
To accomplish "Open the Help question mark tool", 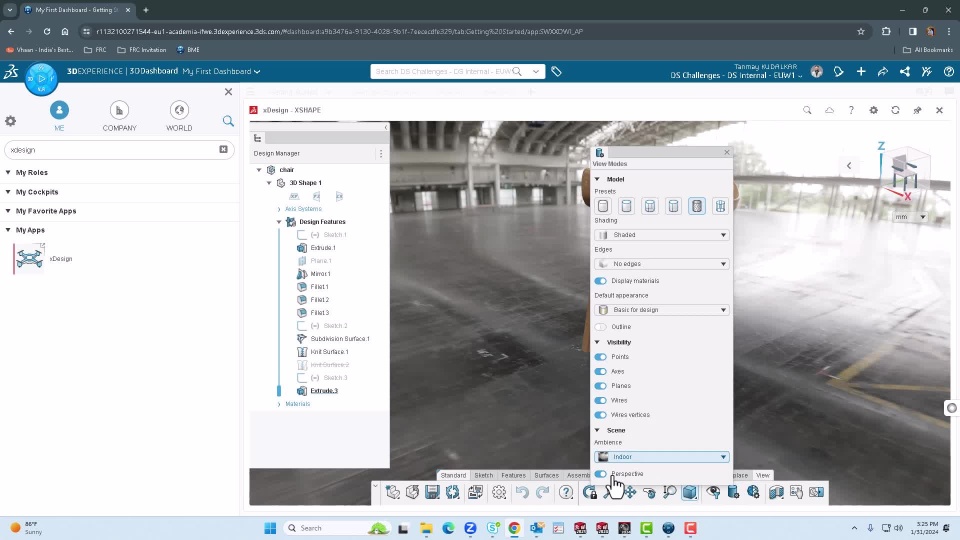I will (x=566, y=492).
